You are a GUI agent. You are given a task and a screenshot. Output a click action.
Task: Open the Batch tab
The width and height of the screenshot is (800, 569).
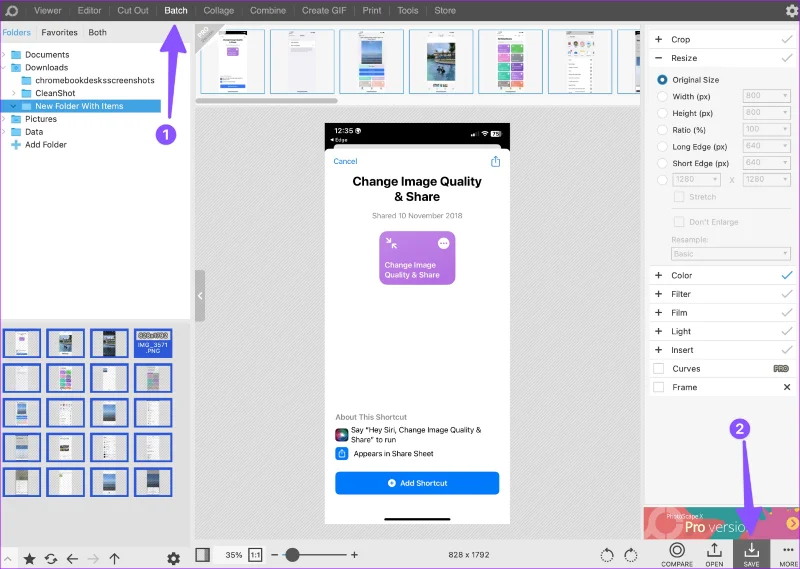tap(176, 11)
